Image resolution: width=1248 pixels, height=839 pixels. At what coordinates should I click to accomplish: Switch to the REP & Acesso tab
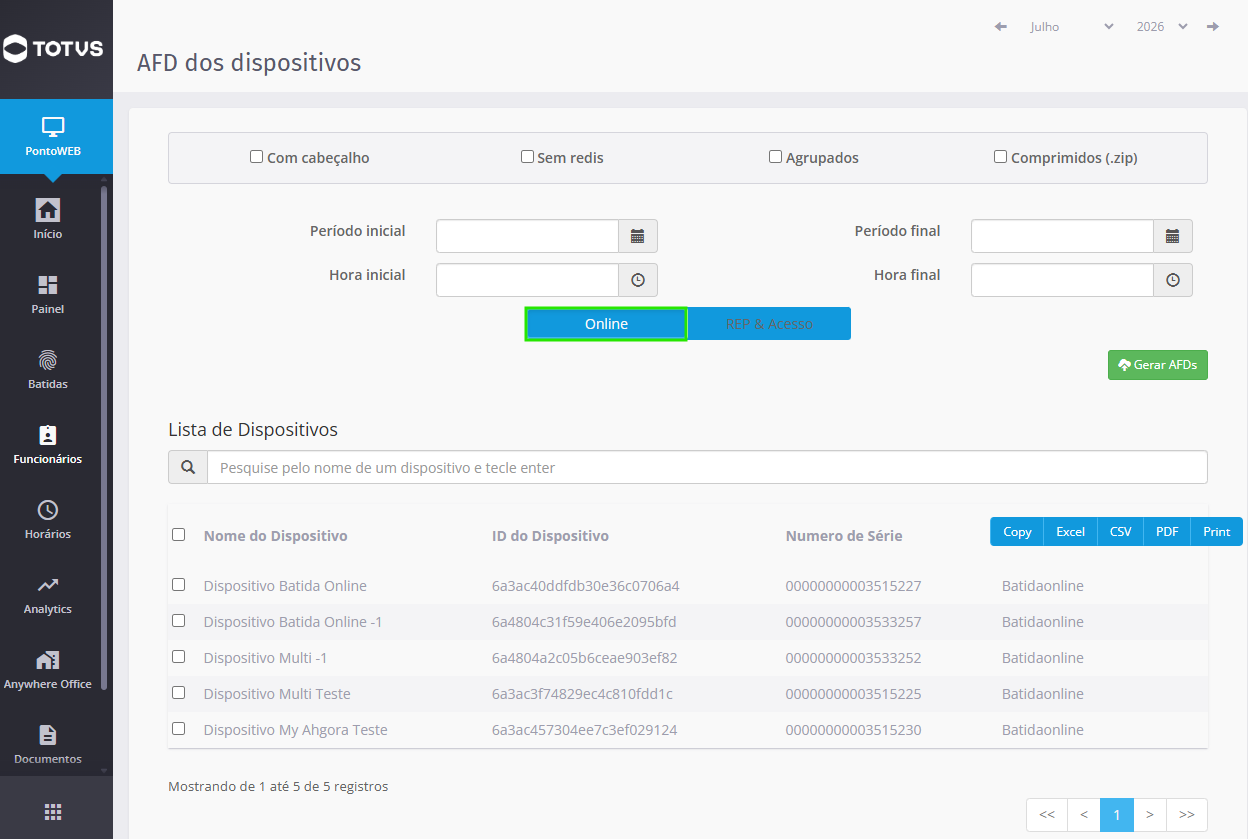pyautogui.click(x=769, y=324)
